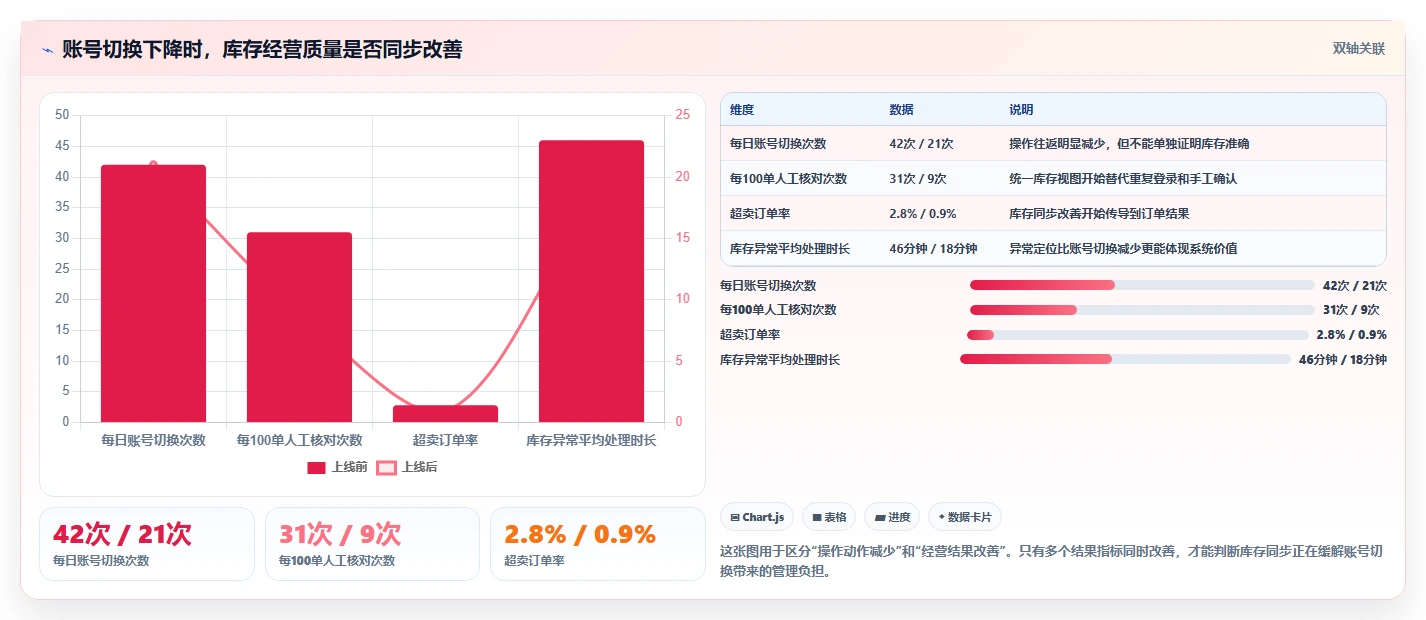
Task: Click the 每日账号切换次数 bar in chart
Action: coord(153,293)
